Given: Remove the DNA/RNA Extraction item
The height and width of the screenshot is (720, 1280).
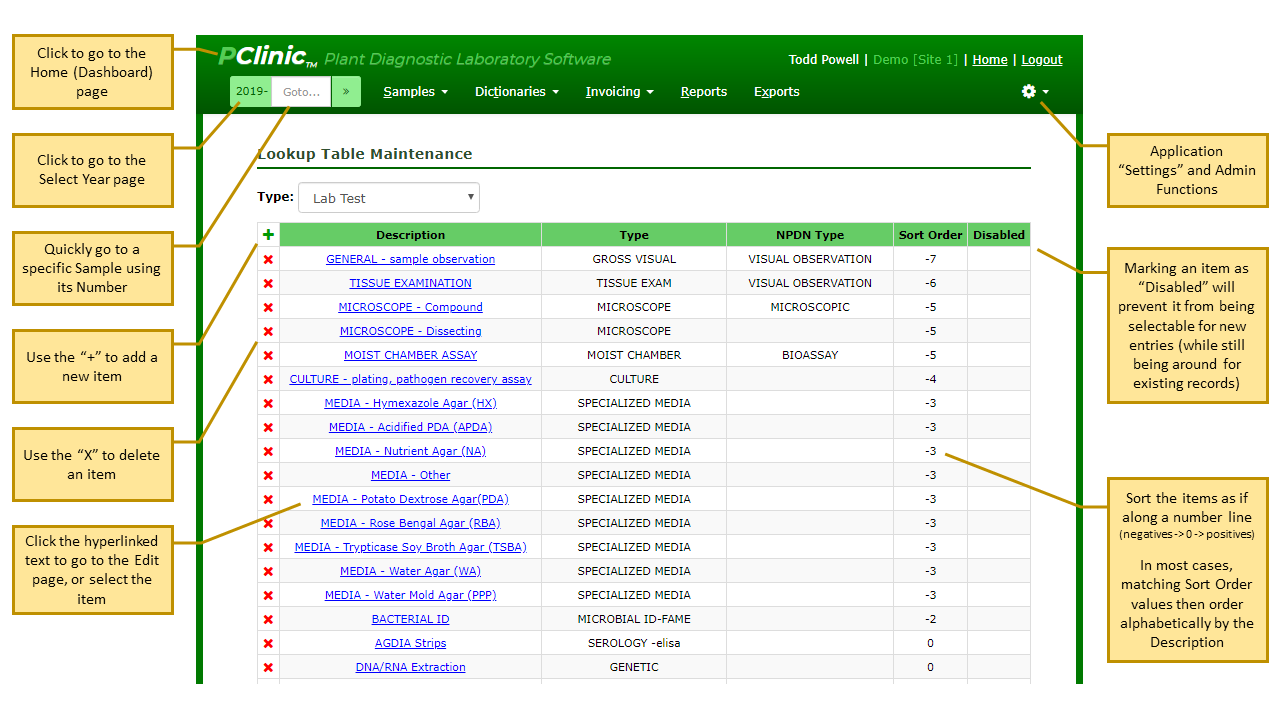Looking at the screenshot, I should [x=268, y=667].
